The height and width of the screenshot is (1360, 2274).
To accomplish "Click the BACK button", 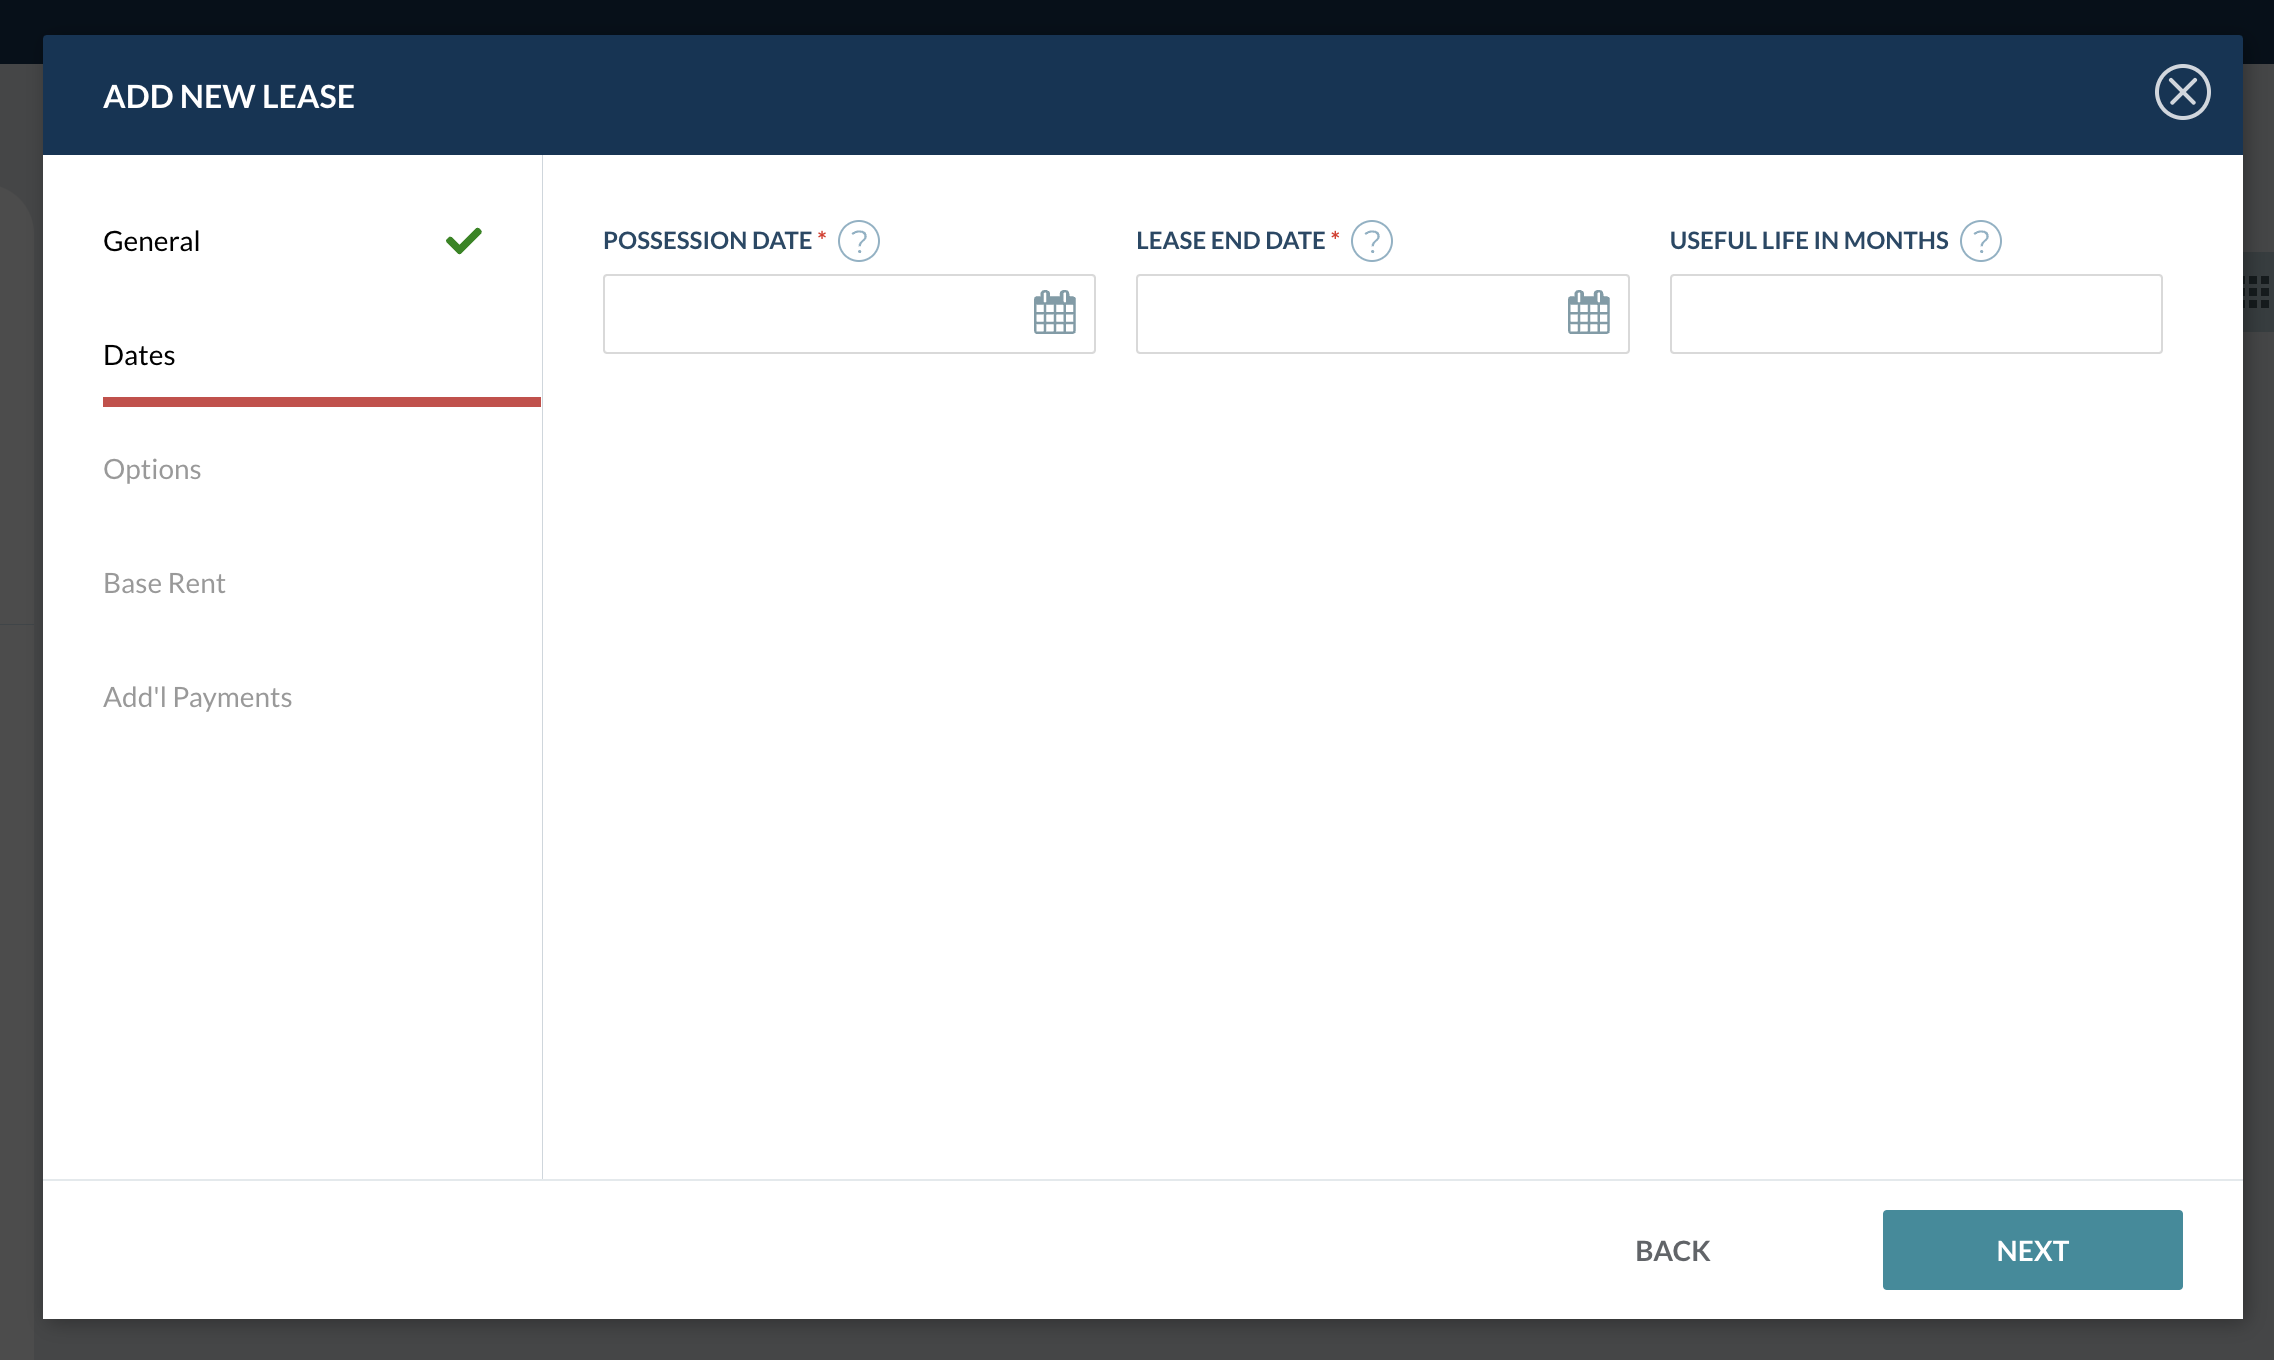I will click(1670, 1249).
